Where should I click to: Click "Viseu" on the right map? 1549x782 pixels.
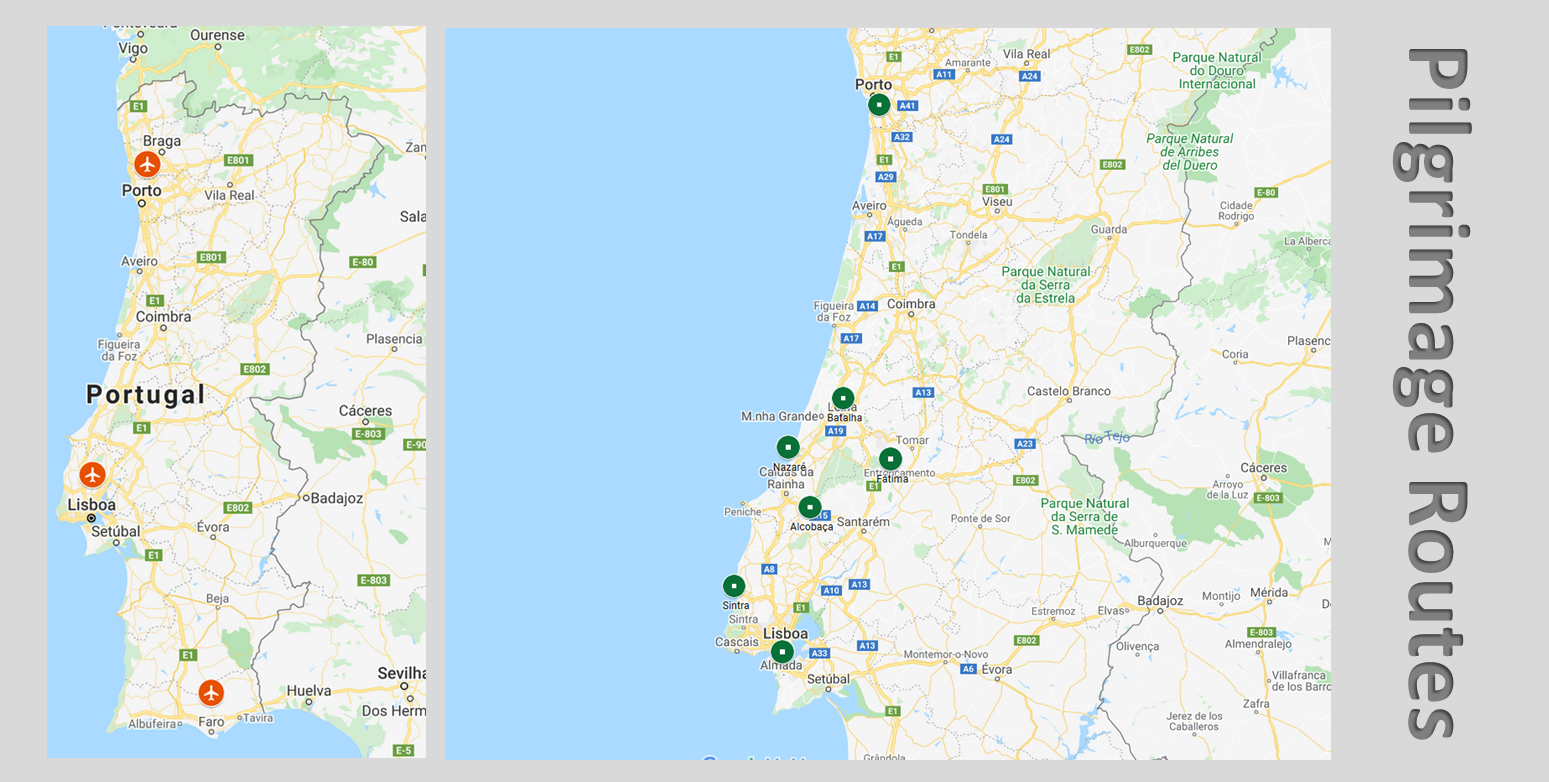tap(997, 202)
